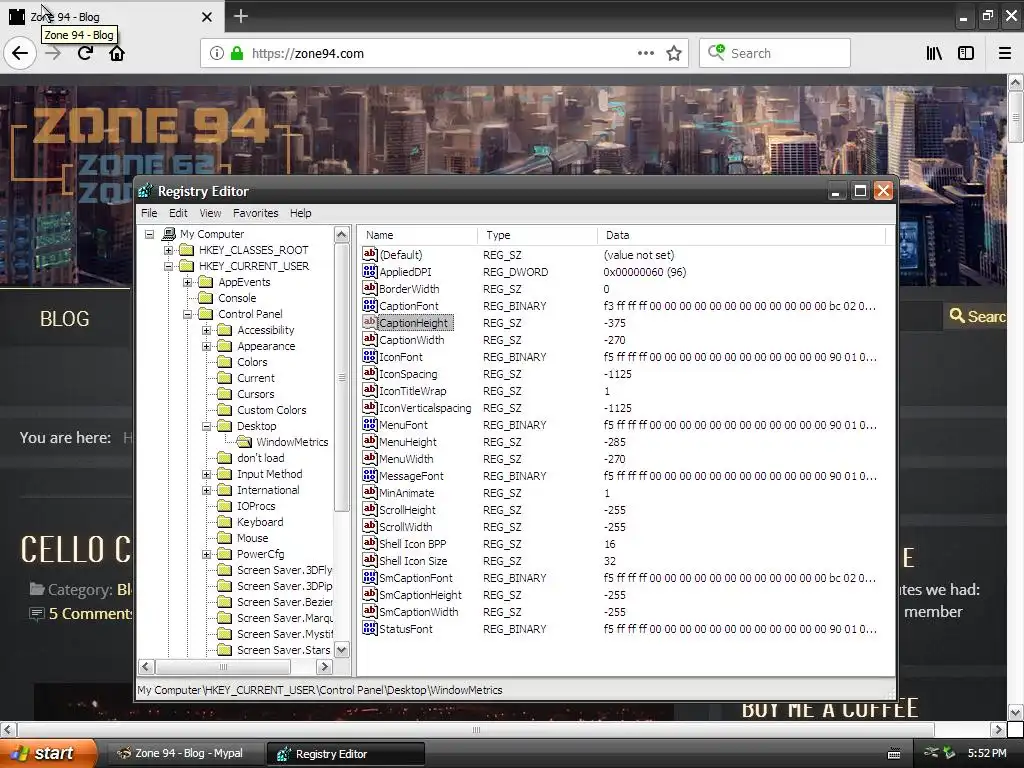Toggle the browser sidebar icon
Screen dimensions: 1024x768
tap(966, 54)
